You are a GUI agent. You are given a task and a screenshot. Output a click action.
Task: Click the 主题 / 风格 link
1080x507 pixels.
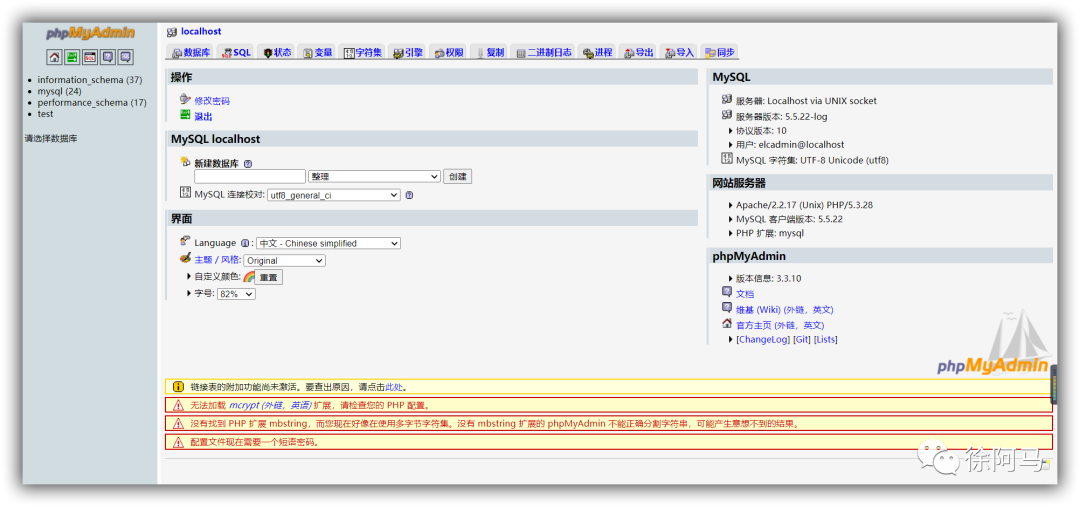click(x=218, y=260)
